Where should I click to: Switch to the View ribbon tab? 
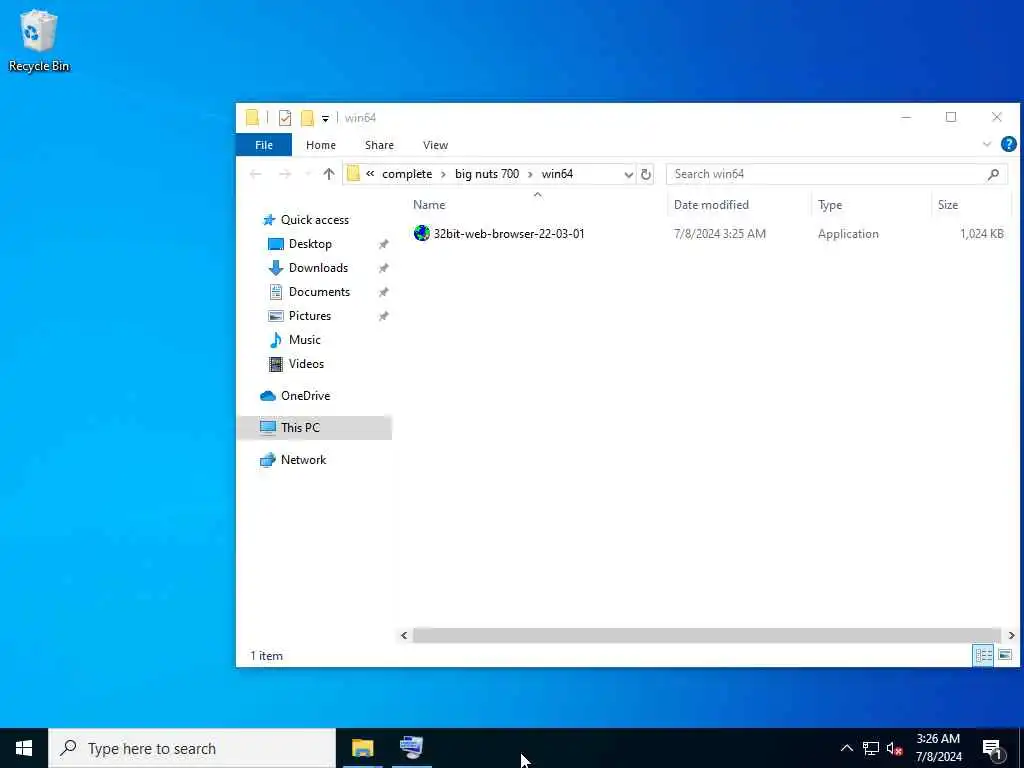435,145
